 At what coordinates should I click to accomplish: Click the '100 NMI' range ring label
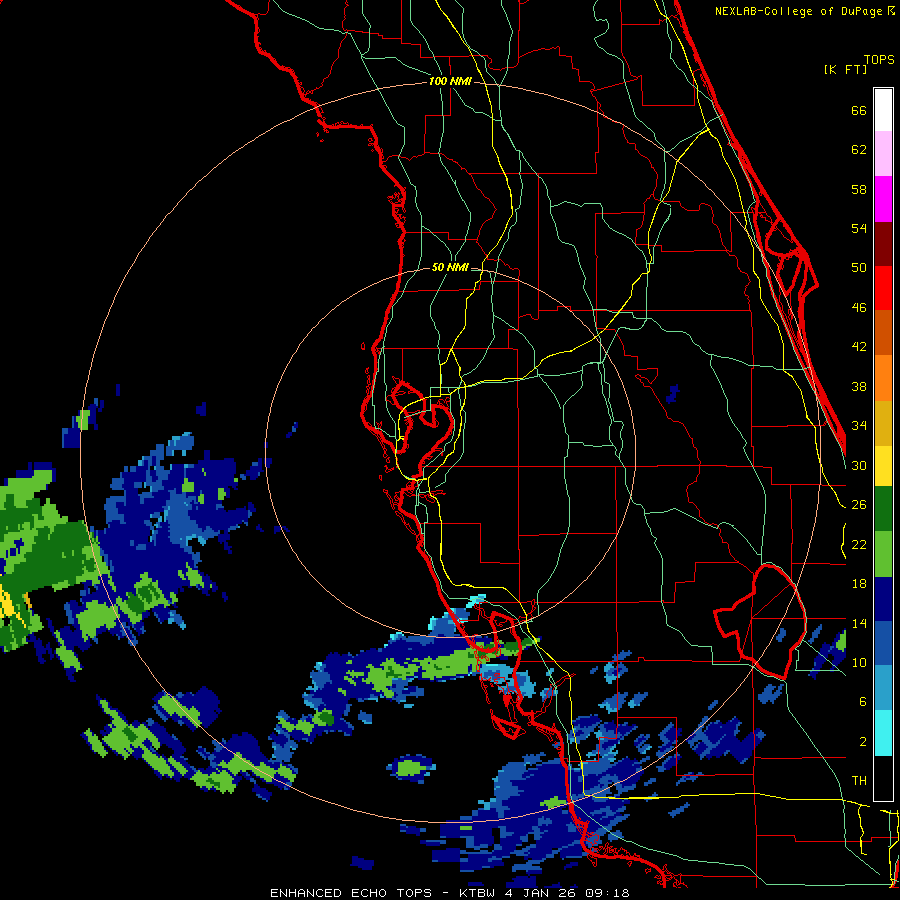[x=450, y=82]
